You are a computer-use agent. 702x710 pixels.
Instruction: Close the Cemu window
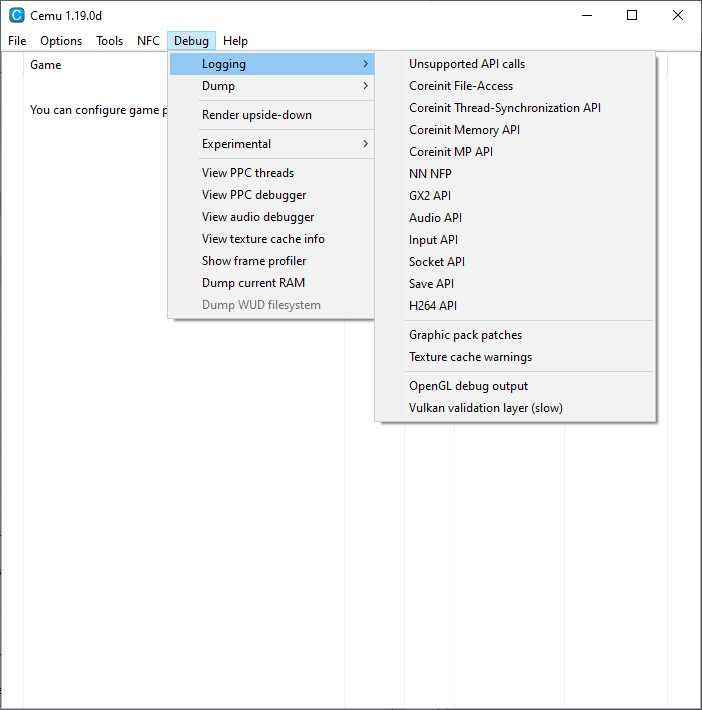point(678,15)
